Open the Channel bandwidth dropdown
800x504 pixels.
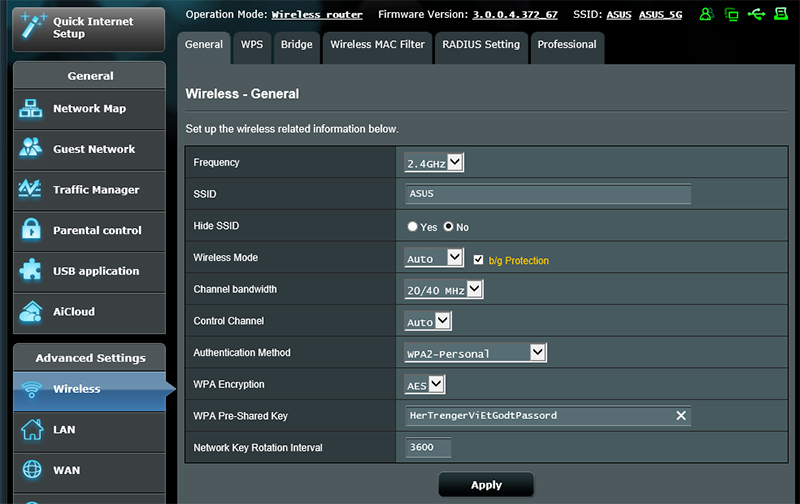click(443, 290)
